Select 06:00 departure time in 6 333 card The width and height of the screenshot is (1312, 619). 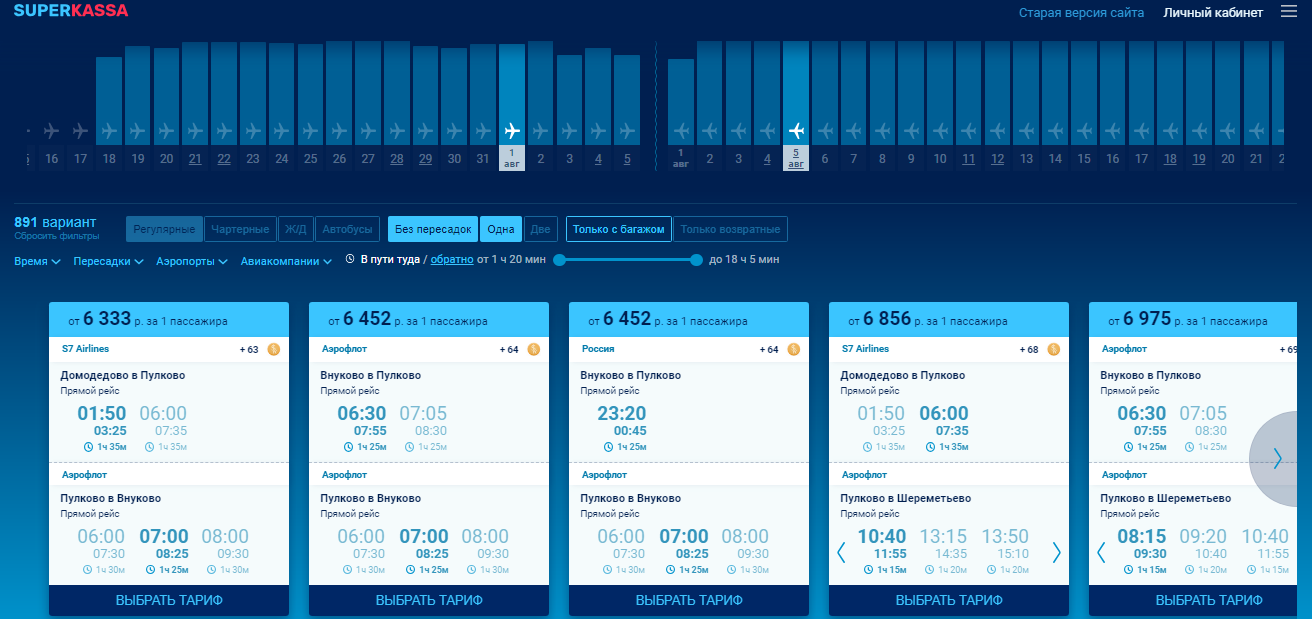coord(163,414)
